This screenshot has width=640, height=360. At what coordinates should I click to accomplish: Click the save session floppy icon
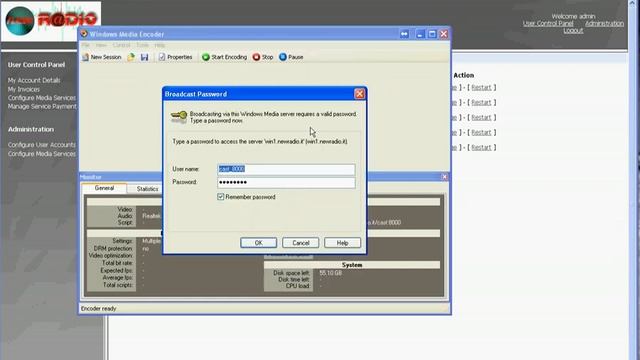pyautogui.click(x=144, y=57)
